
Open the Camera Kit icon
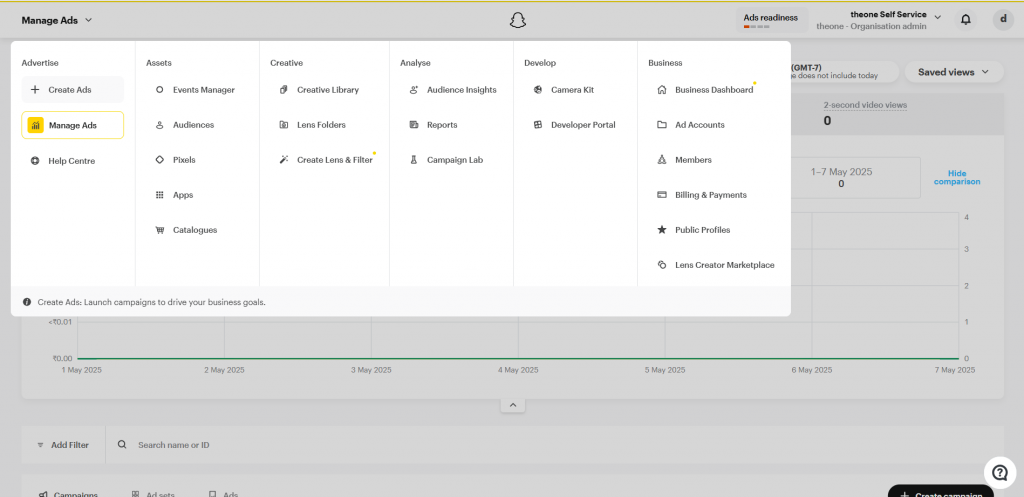click(537, 90)
